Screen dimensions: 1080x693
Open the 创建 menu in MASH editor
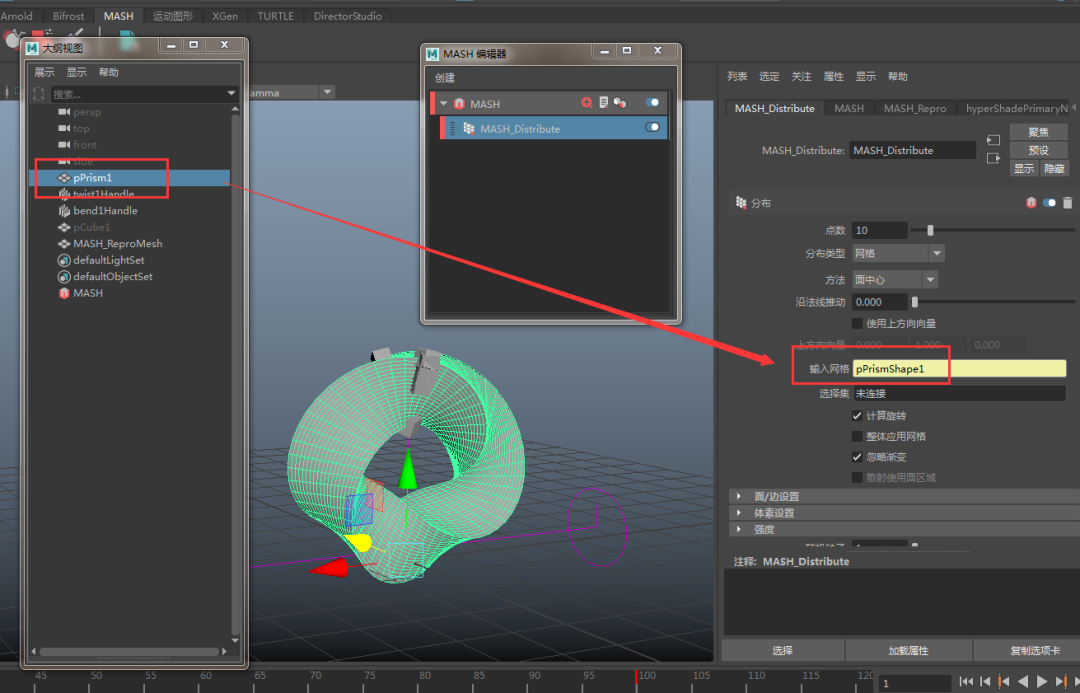pos(445,78)
